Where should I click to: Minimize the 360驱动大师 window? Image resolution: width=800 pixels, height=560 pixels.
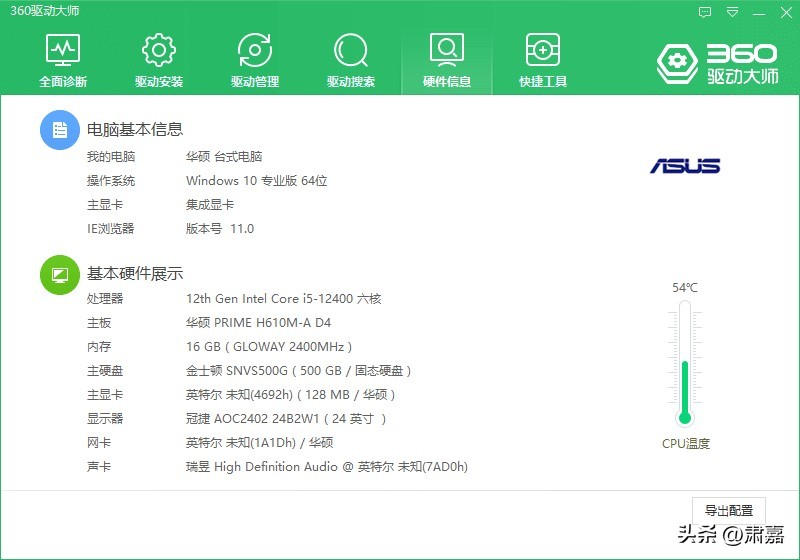759,13
